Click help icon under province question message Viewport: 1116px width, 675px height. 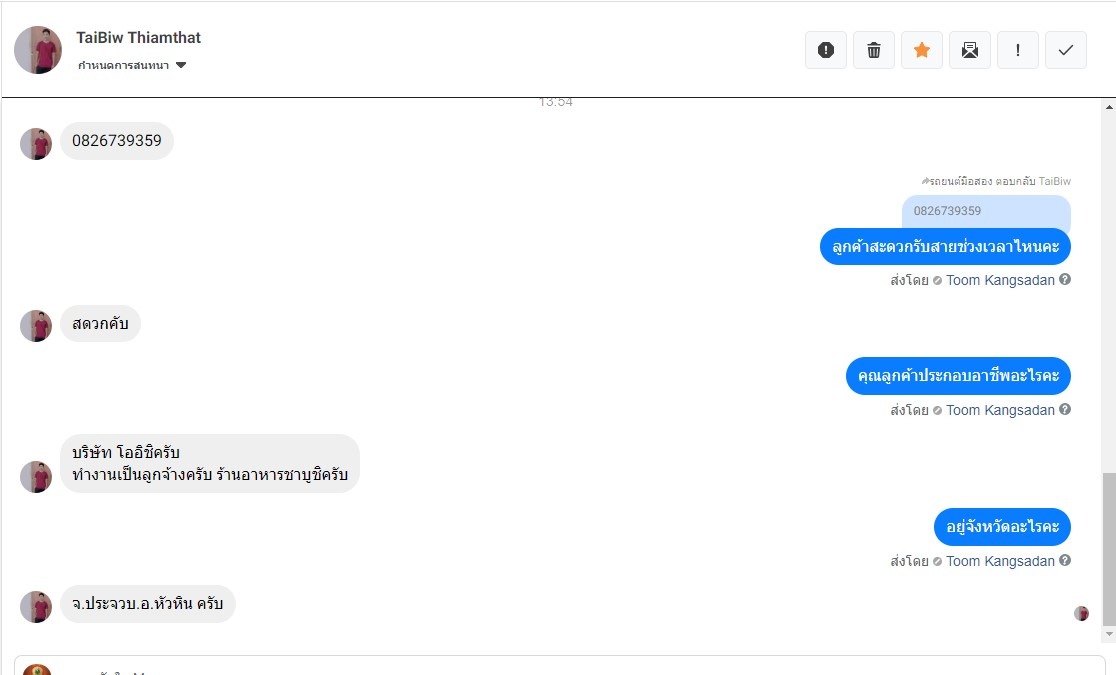click(1065, 561)
